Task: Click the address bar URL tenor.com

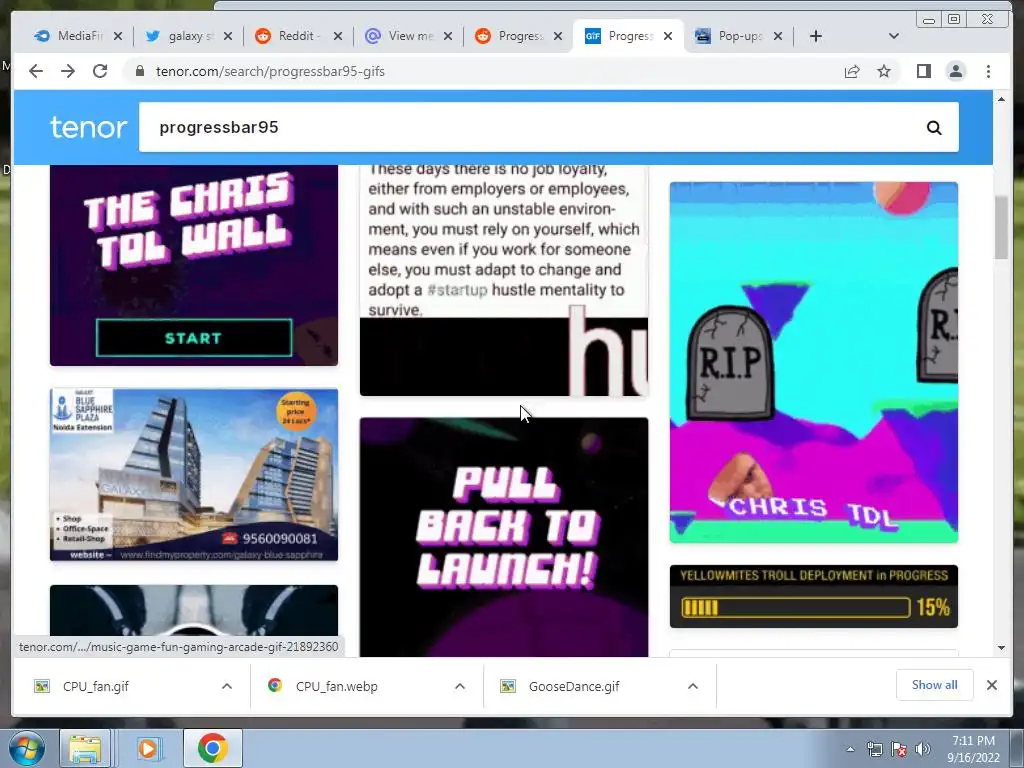Action: click(270, 71)
